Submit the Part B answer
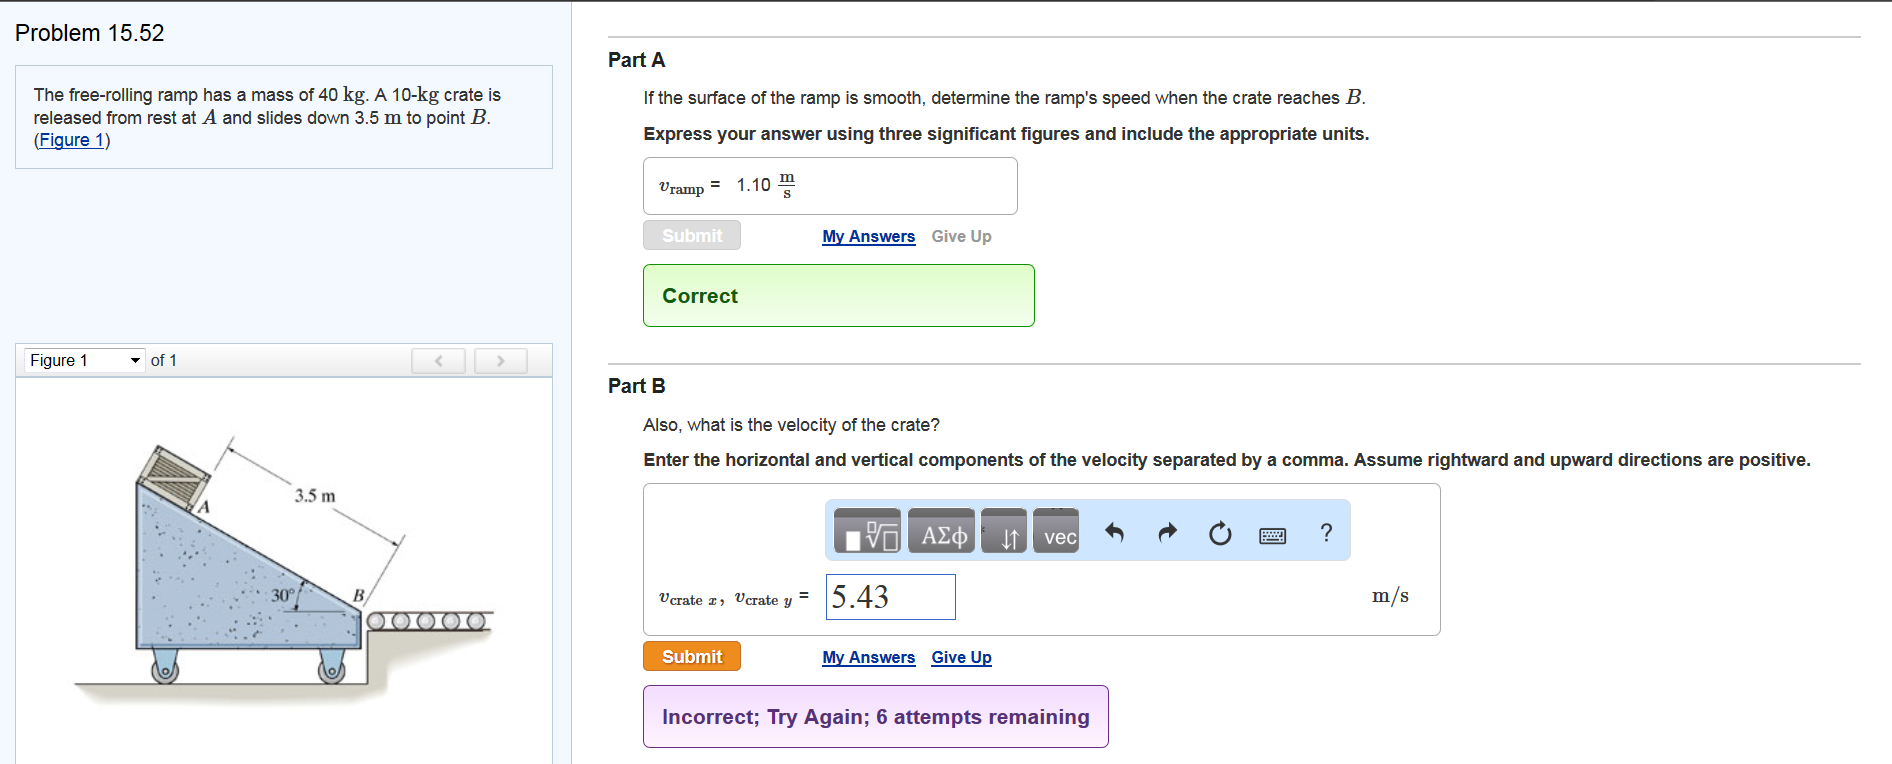The height and width of the screenshot is (764, 1892). 691,656
